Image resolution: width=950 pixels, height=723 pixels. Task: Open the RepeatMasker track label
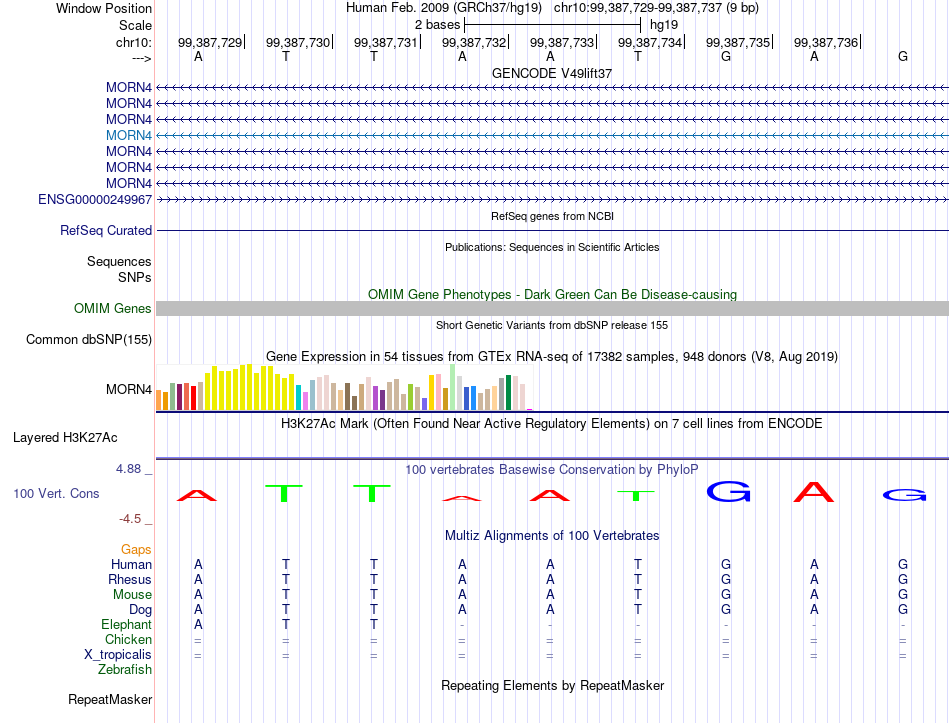110,699
